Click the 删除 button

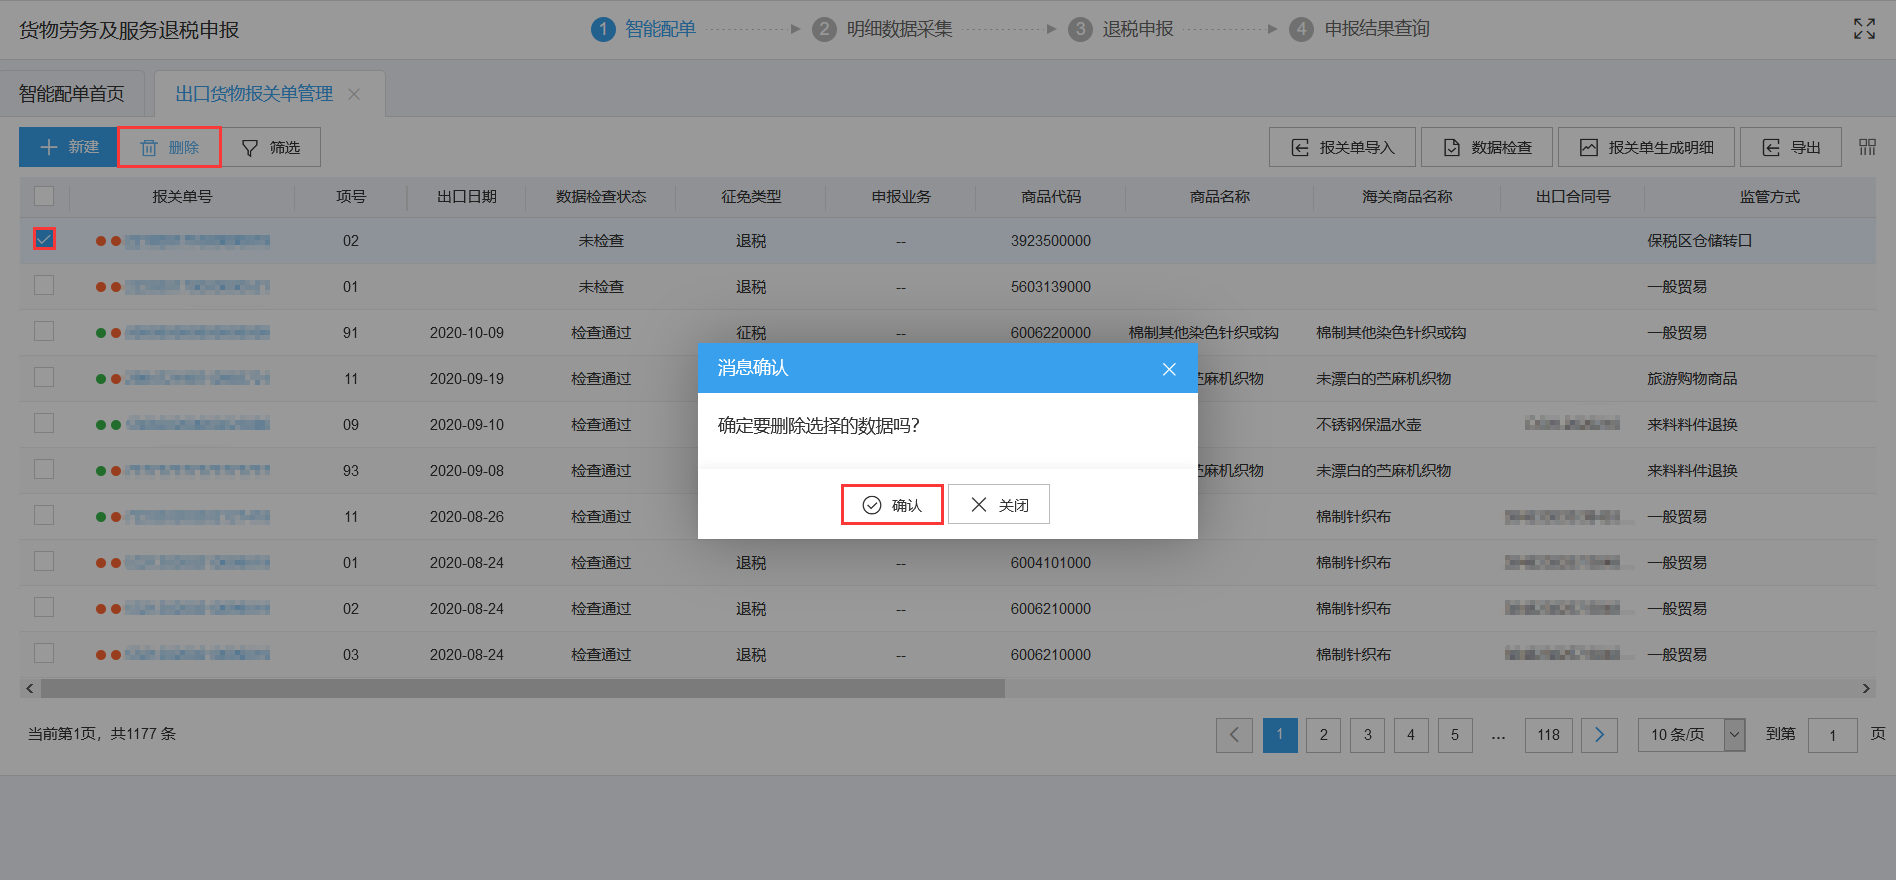tap(170, 147)
